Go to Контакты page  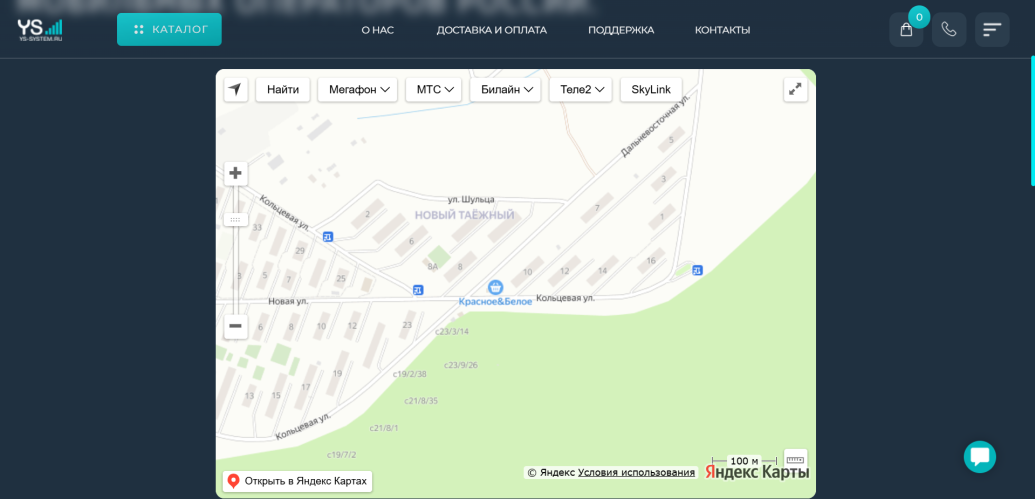(x=723, y=30)
